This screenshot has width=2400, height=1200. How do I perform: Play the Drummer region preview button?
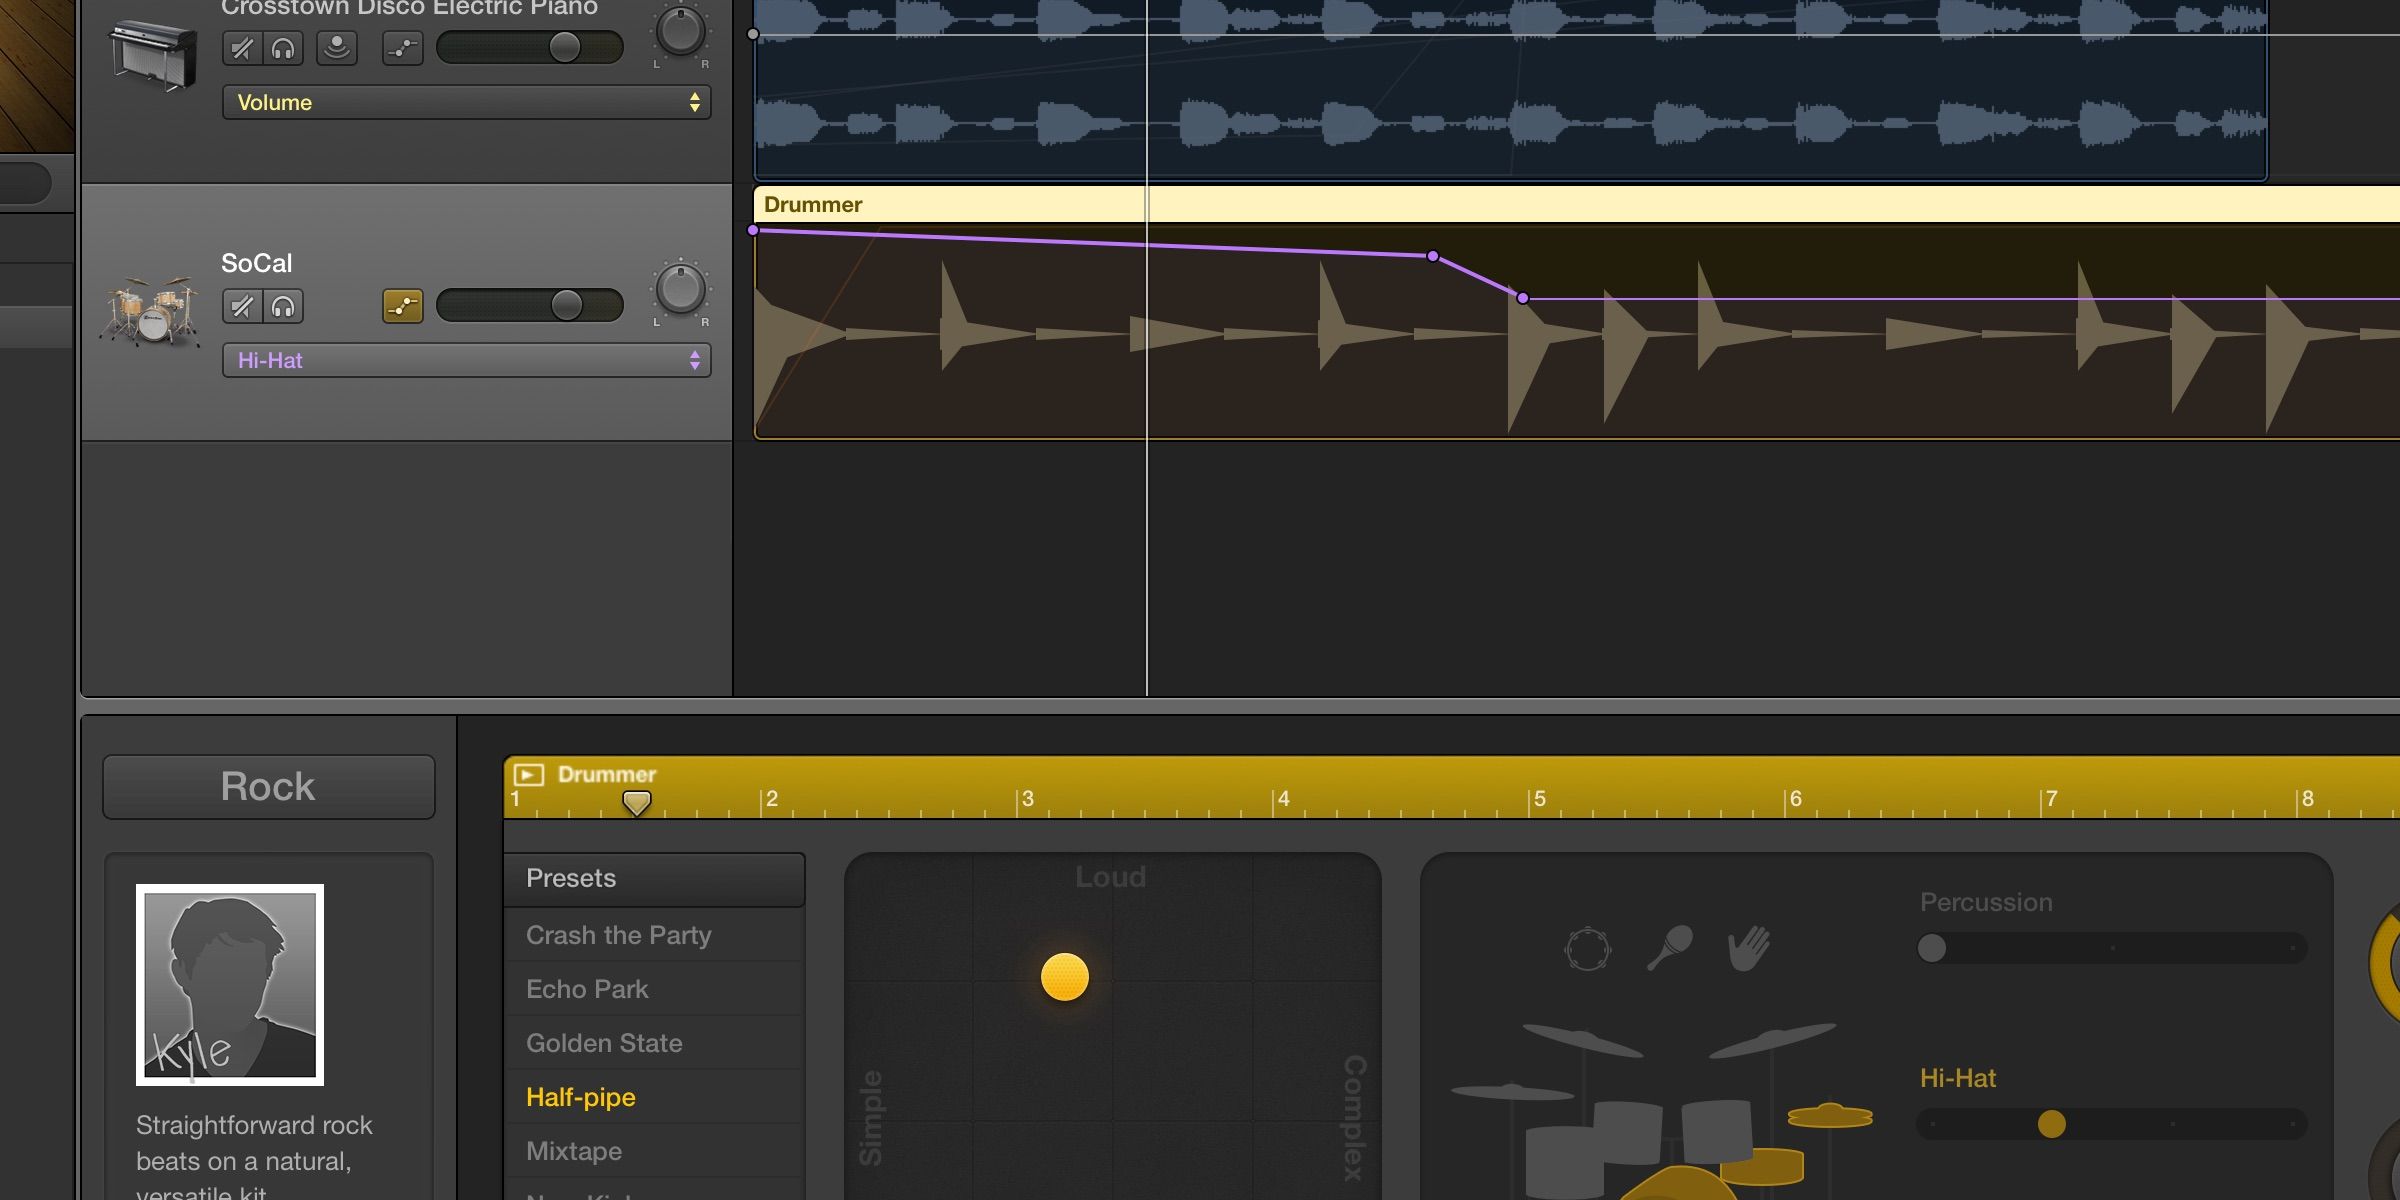(x=528, y=774)
